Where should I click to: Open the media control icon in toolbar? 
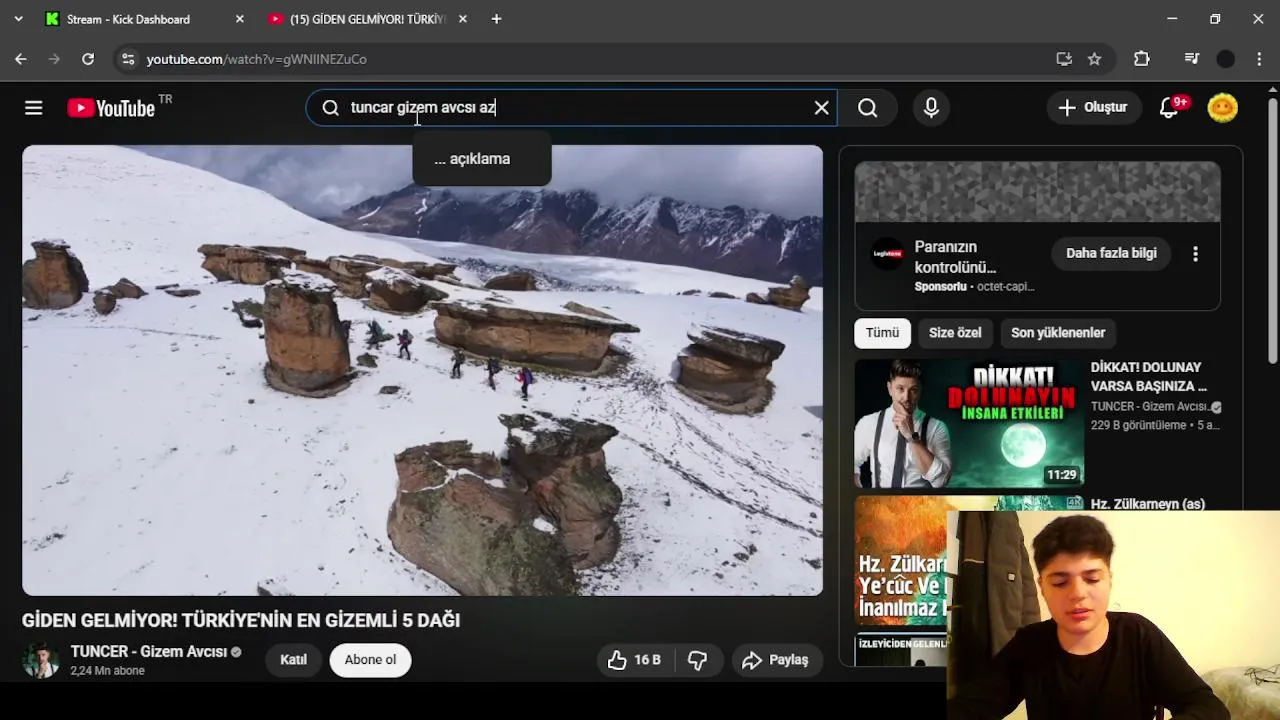pos(1191,59)
